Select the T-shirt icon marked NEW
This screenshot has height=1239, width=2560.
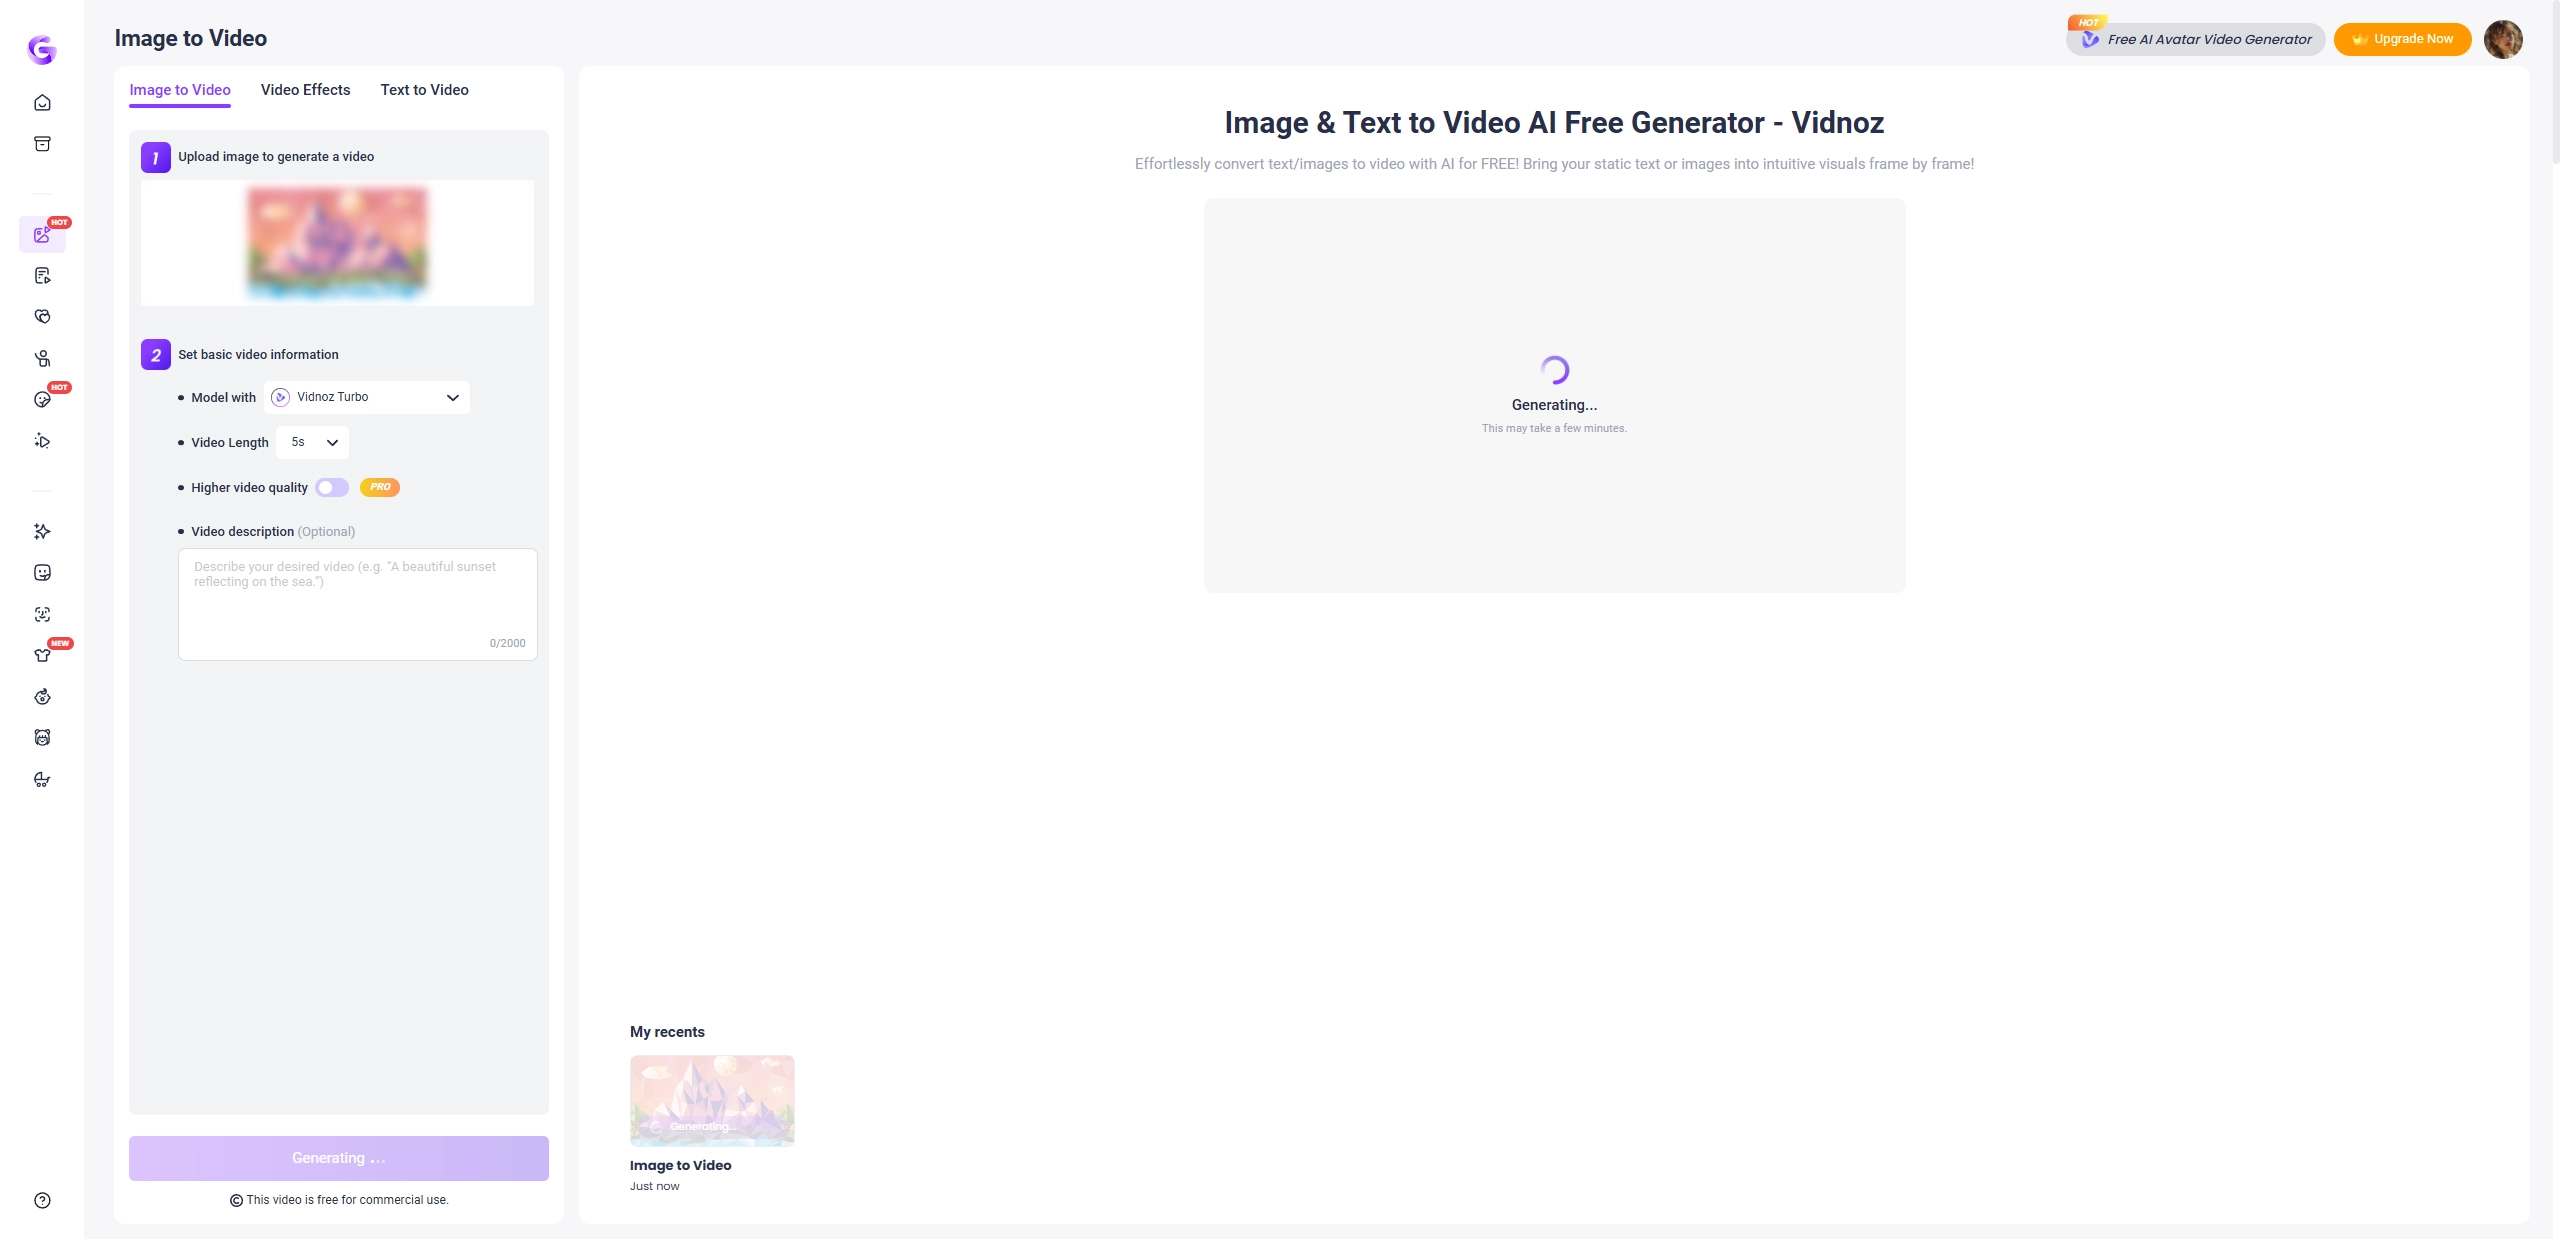(x=42, y=655)
